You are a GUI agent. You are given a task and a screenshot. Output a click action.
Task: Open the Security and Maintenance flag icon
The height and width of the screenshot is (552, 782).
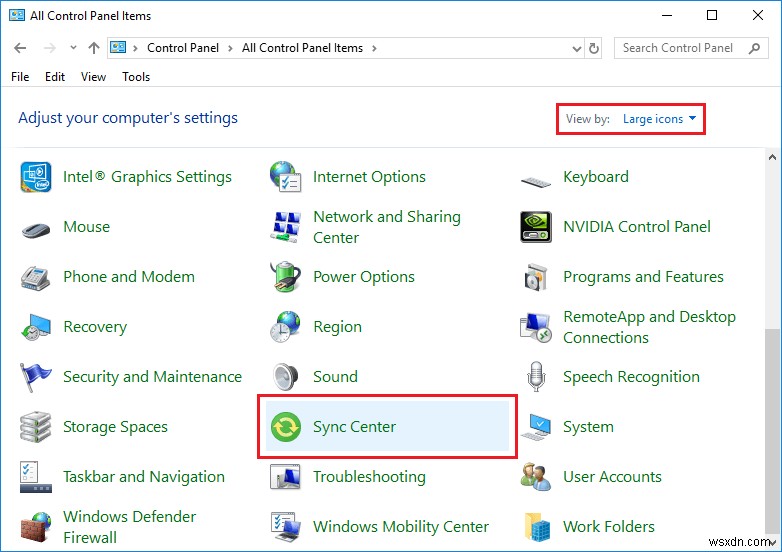point(35,377)
